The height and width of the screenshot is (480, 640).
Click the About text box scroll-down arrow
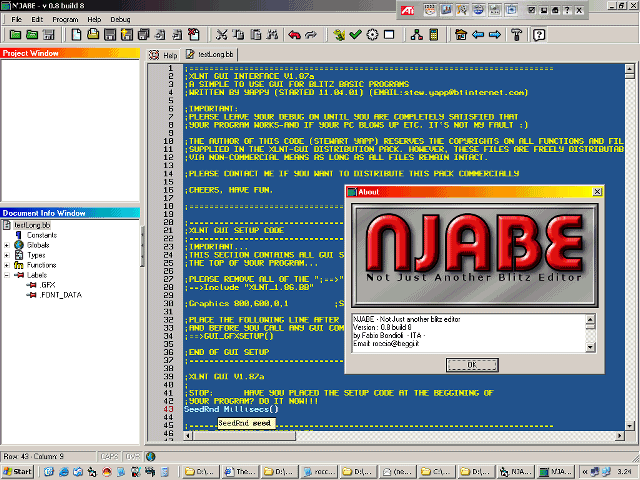[590, 347]
